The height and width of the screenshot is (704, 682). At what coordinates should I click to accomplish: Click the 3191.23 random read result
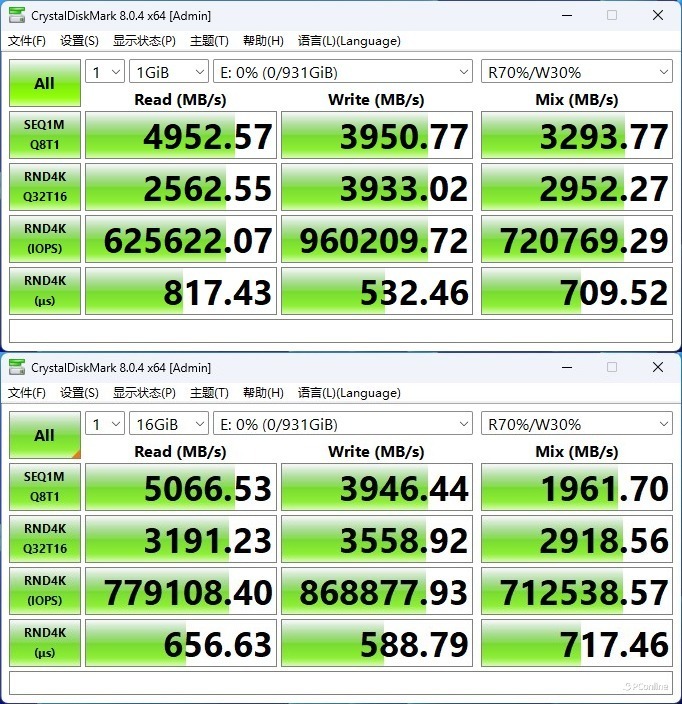(181, 539)
